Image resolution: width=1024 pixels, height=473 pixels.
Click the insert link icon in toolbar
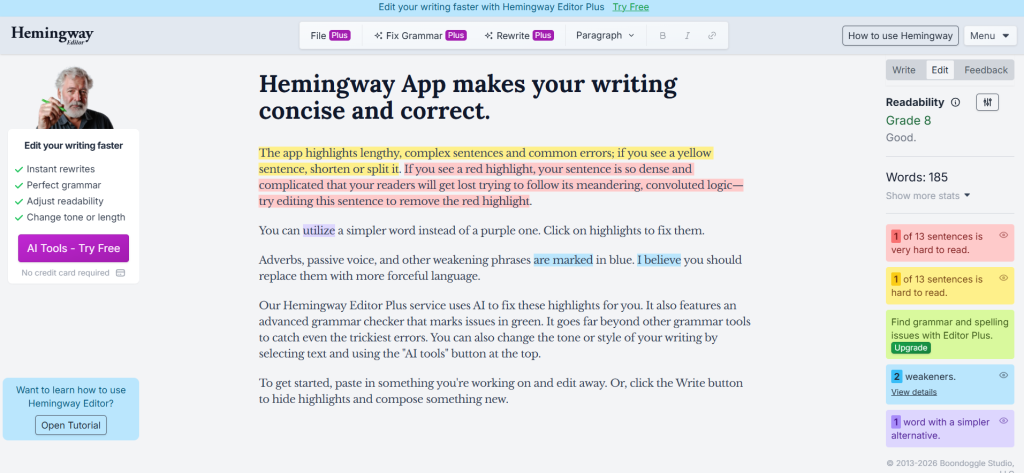pyautogui.click(x=712, y=36)
